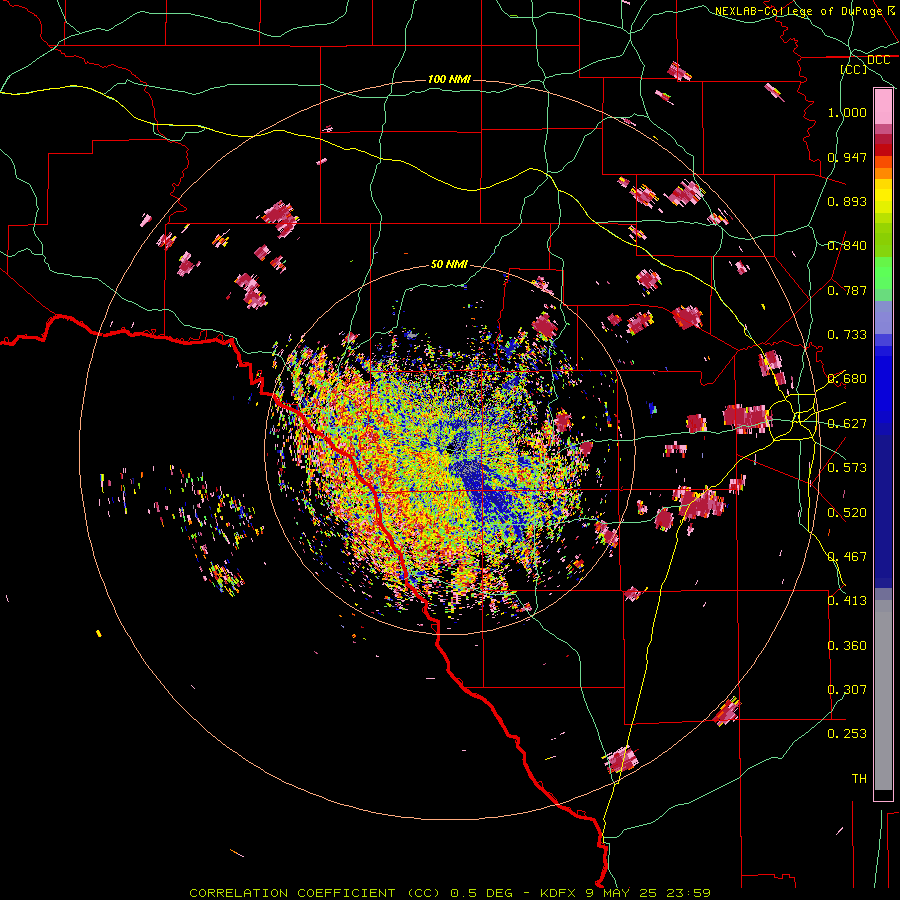Click the 0.253 scale value
This screenshot has width=900, height=900.
pos(847,734)
